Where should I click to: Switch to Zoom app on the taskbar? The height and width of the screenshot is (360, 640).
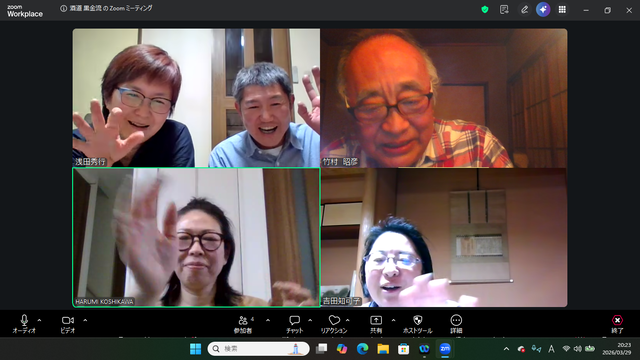click(445, 349)
